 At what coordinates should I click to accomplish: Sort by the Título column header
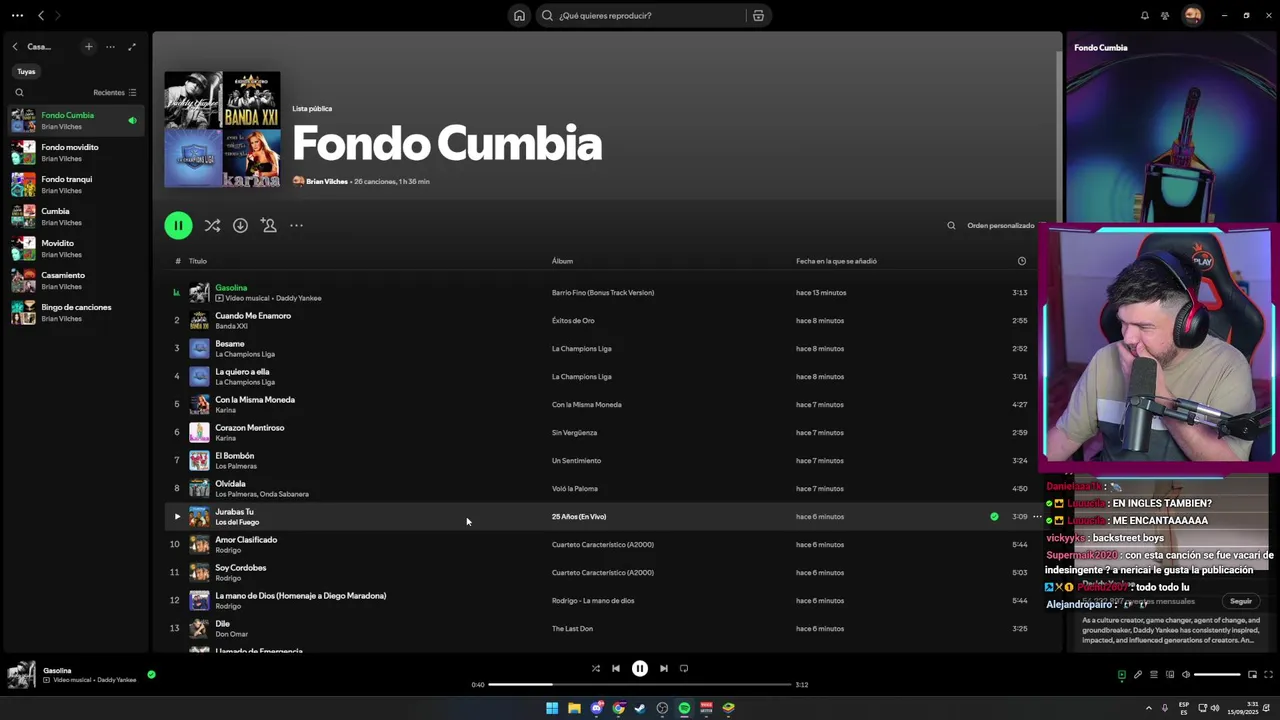click(198, 261)
